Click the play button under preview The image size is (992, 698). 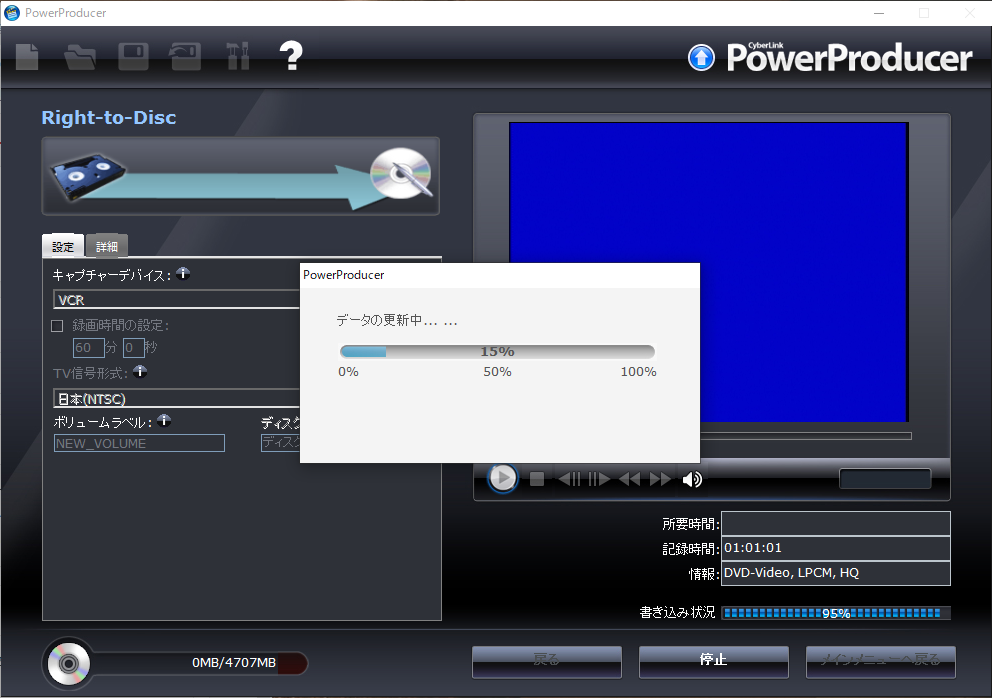503,478
